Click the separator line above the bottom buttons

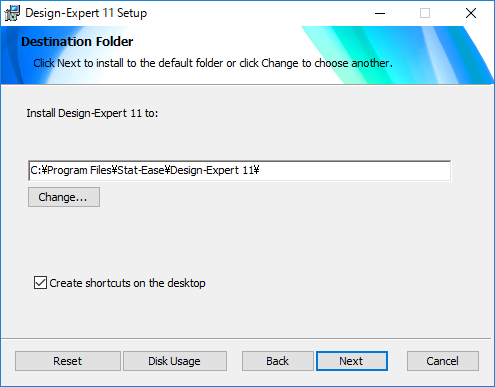tap(246, 339)
